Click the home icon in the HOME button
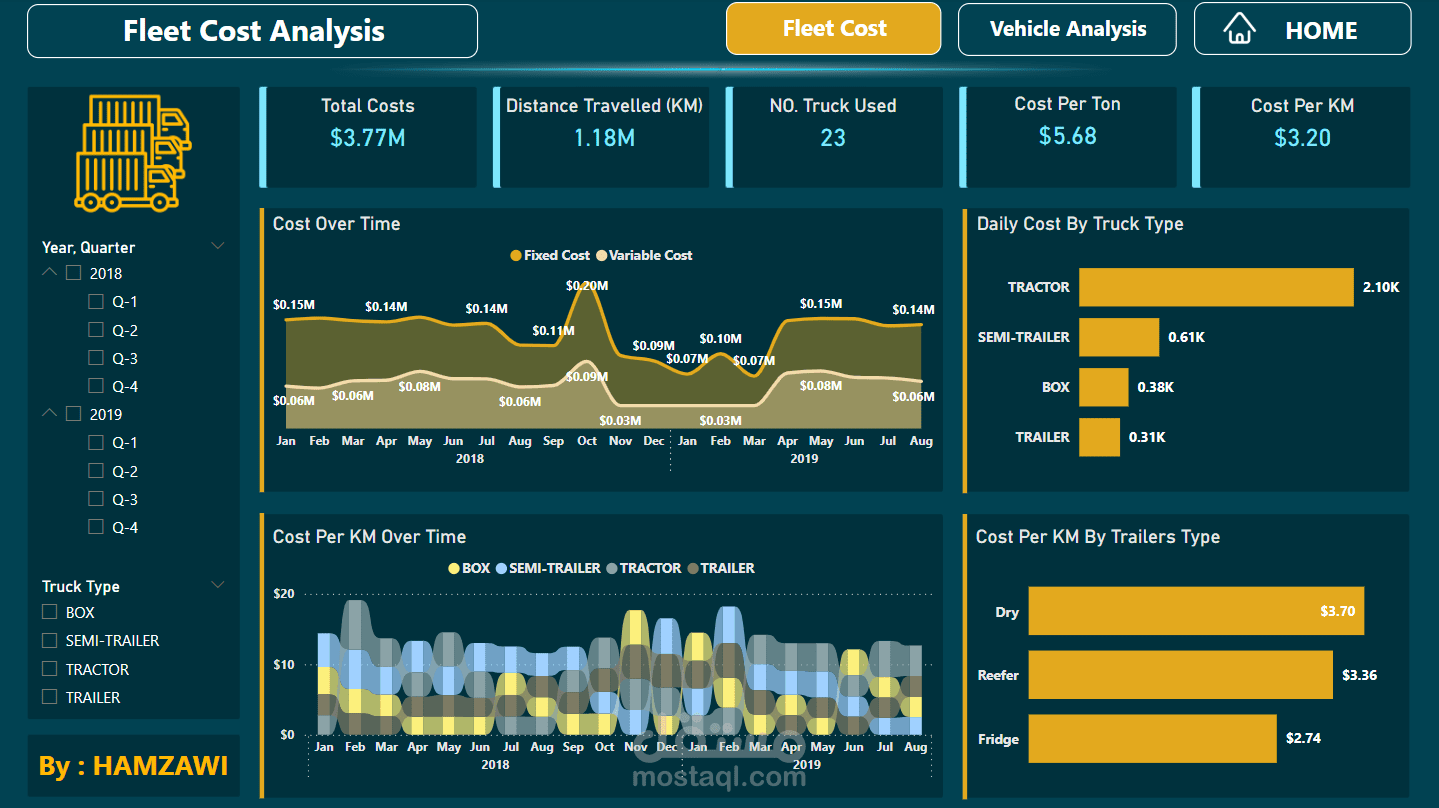1439x808 pixels. 1240,29
